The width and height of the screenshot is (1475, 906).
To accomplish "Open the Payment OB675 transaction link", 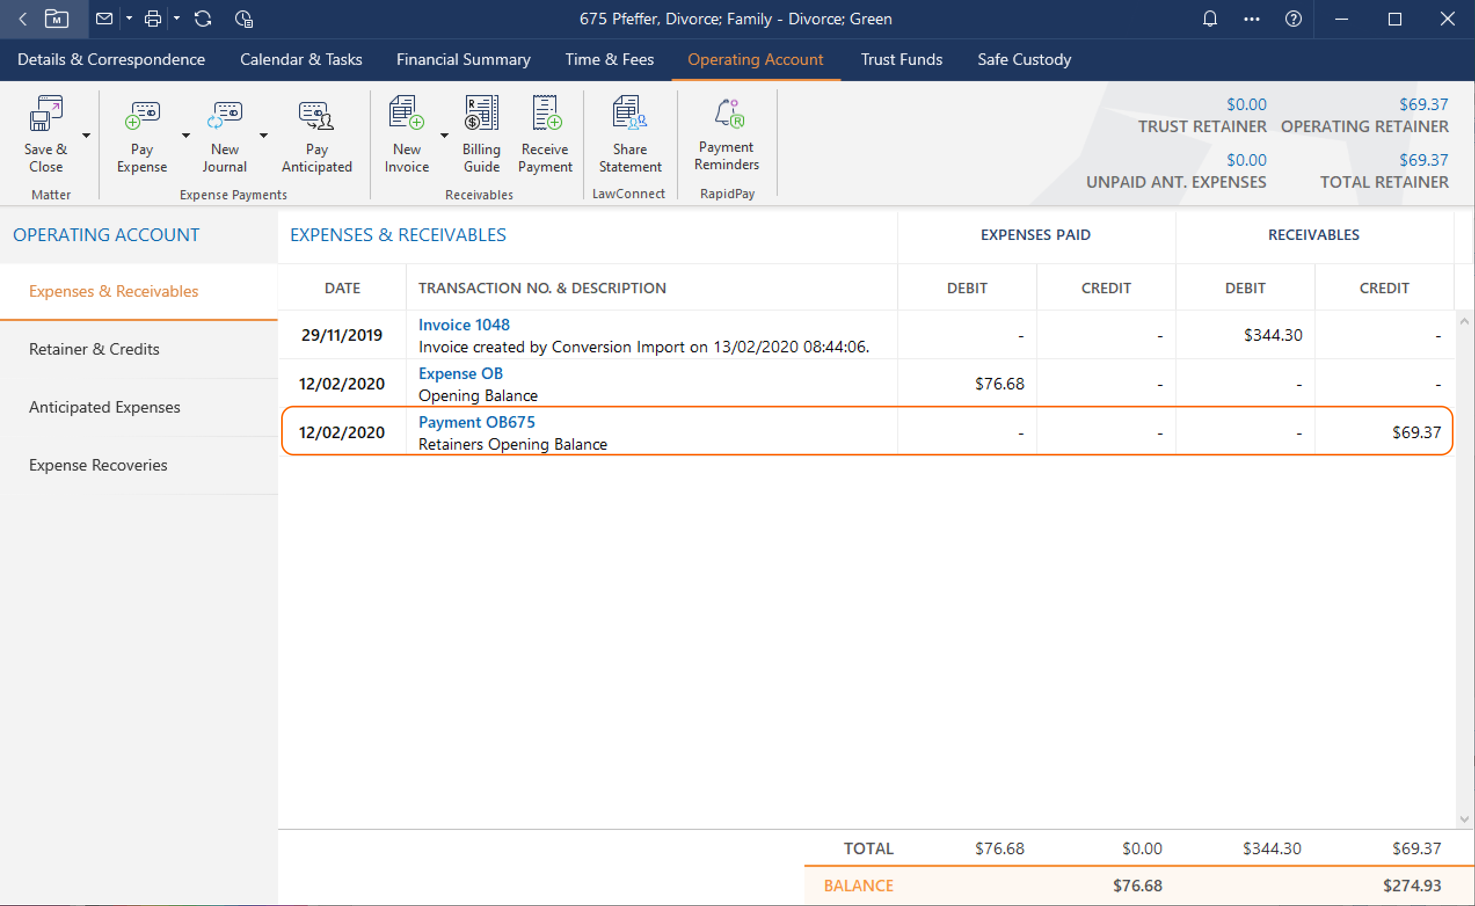I will pyautogui.click(x=476, y=422).
